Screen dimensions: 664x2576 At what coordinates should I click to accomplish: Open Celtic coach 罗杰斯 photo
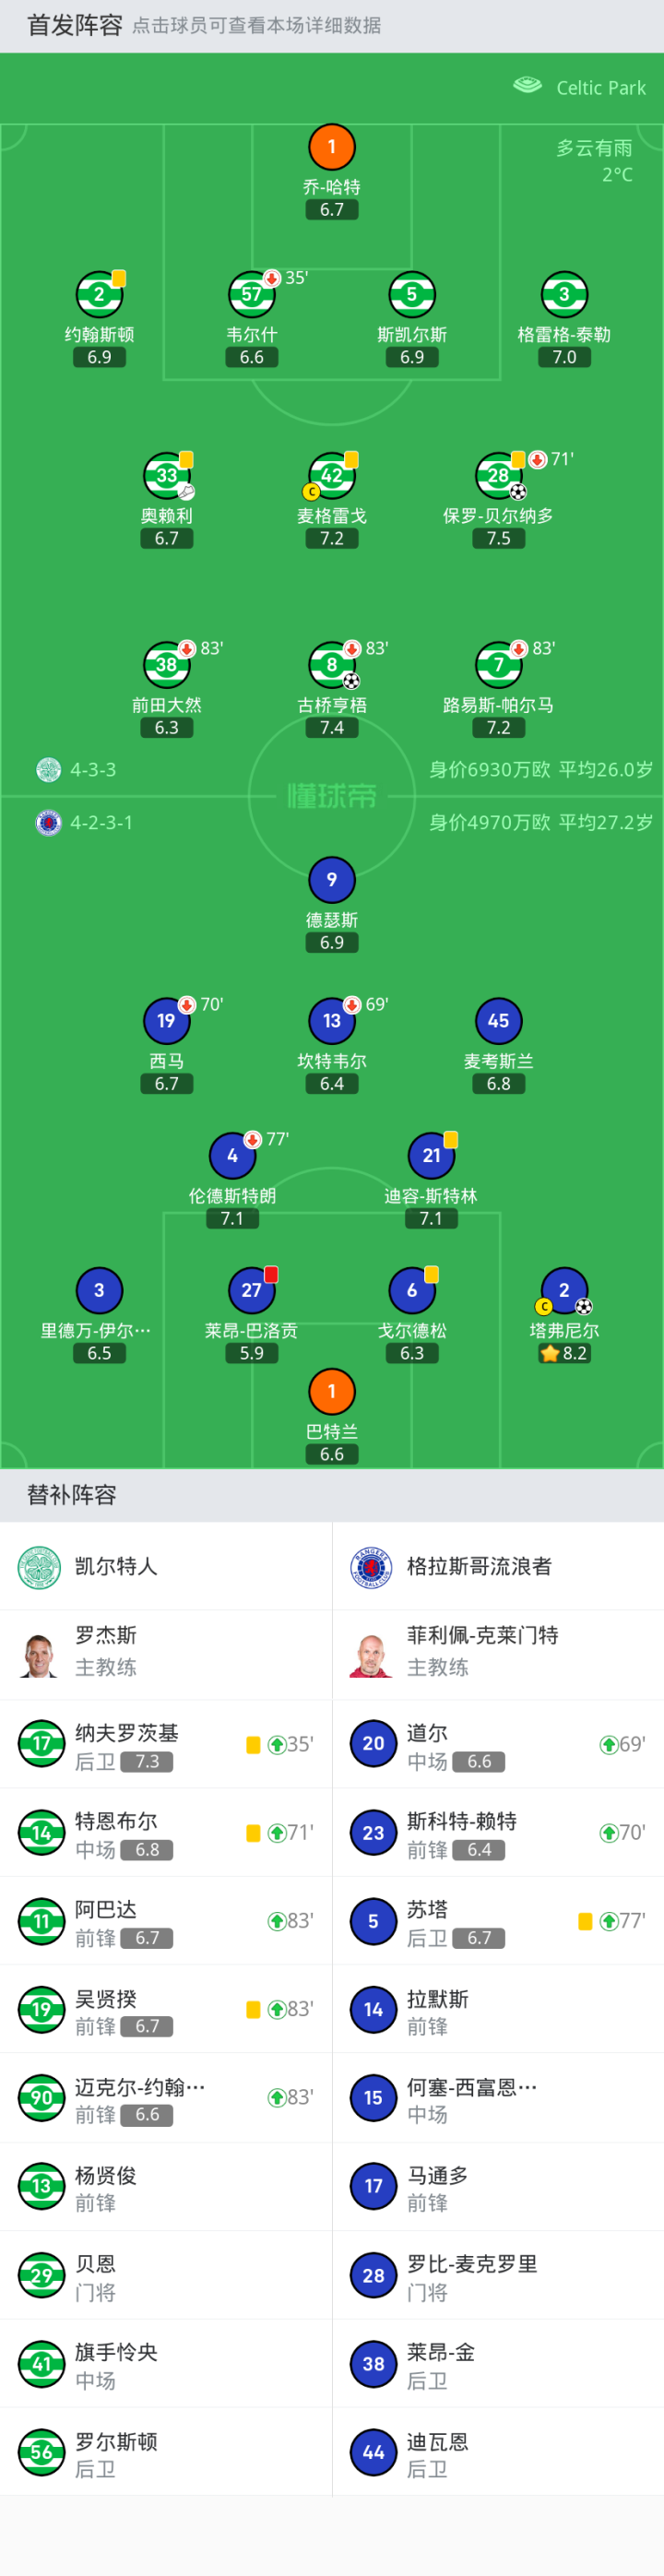(40, 1655)
